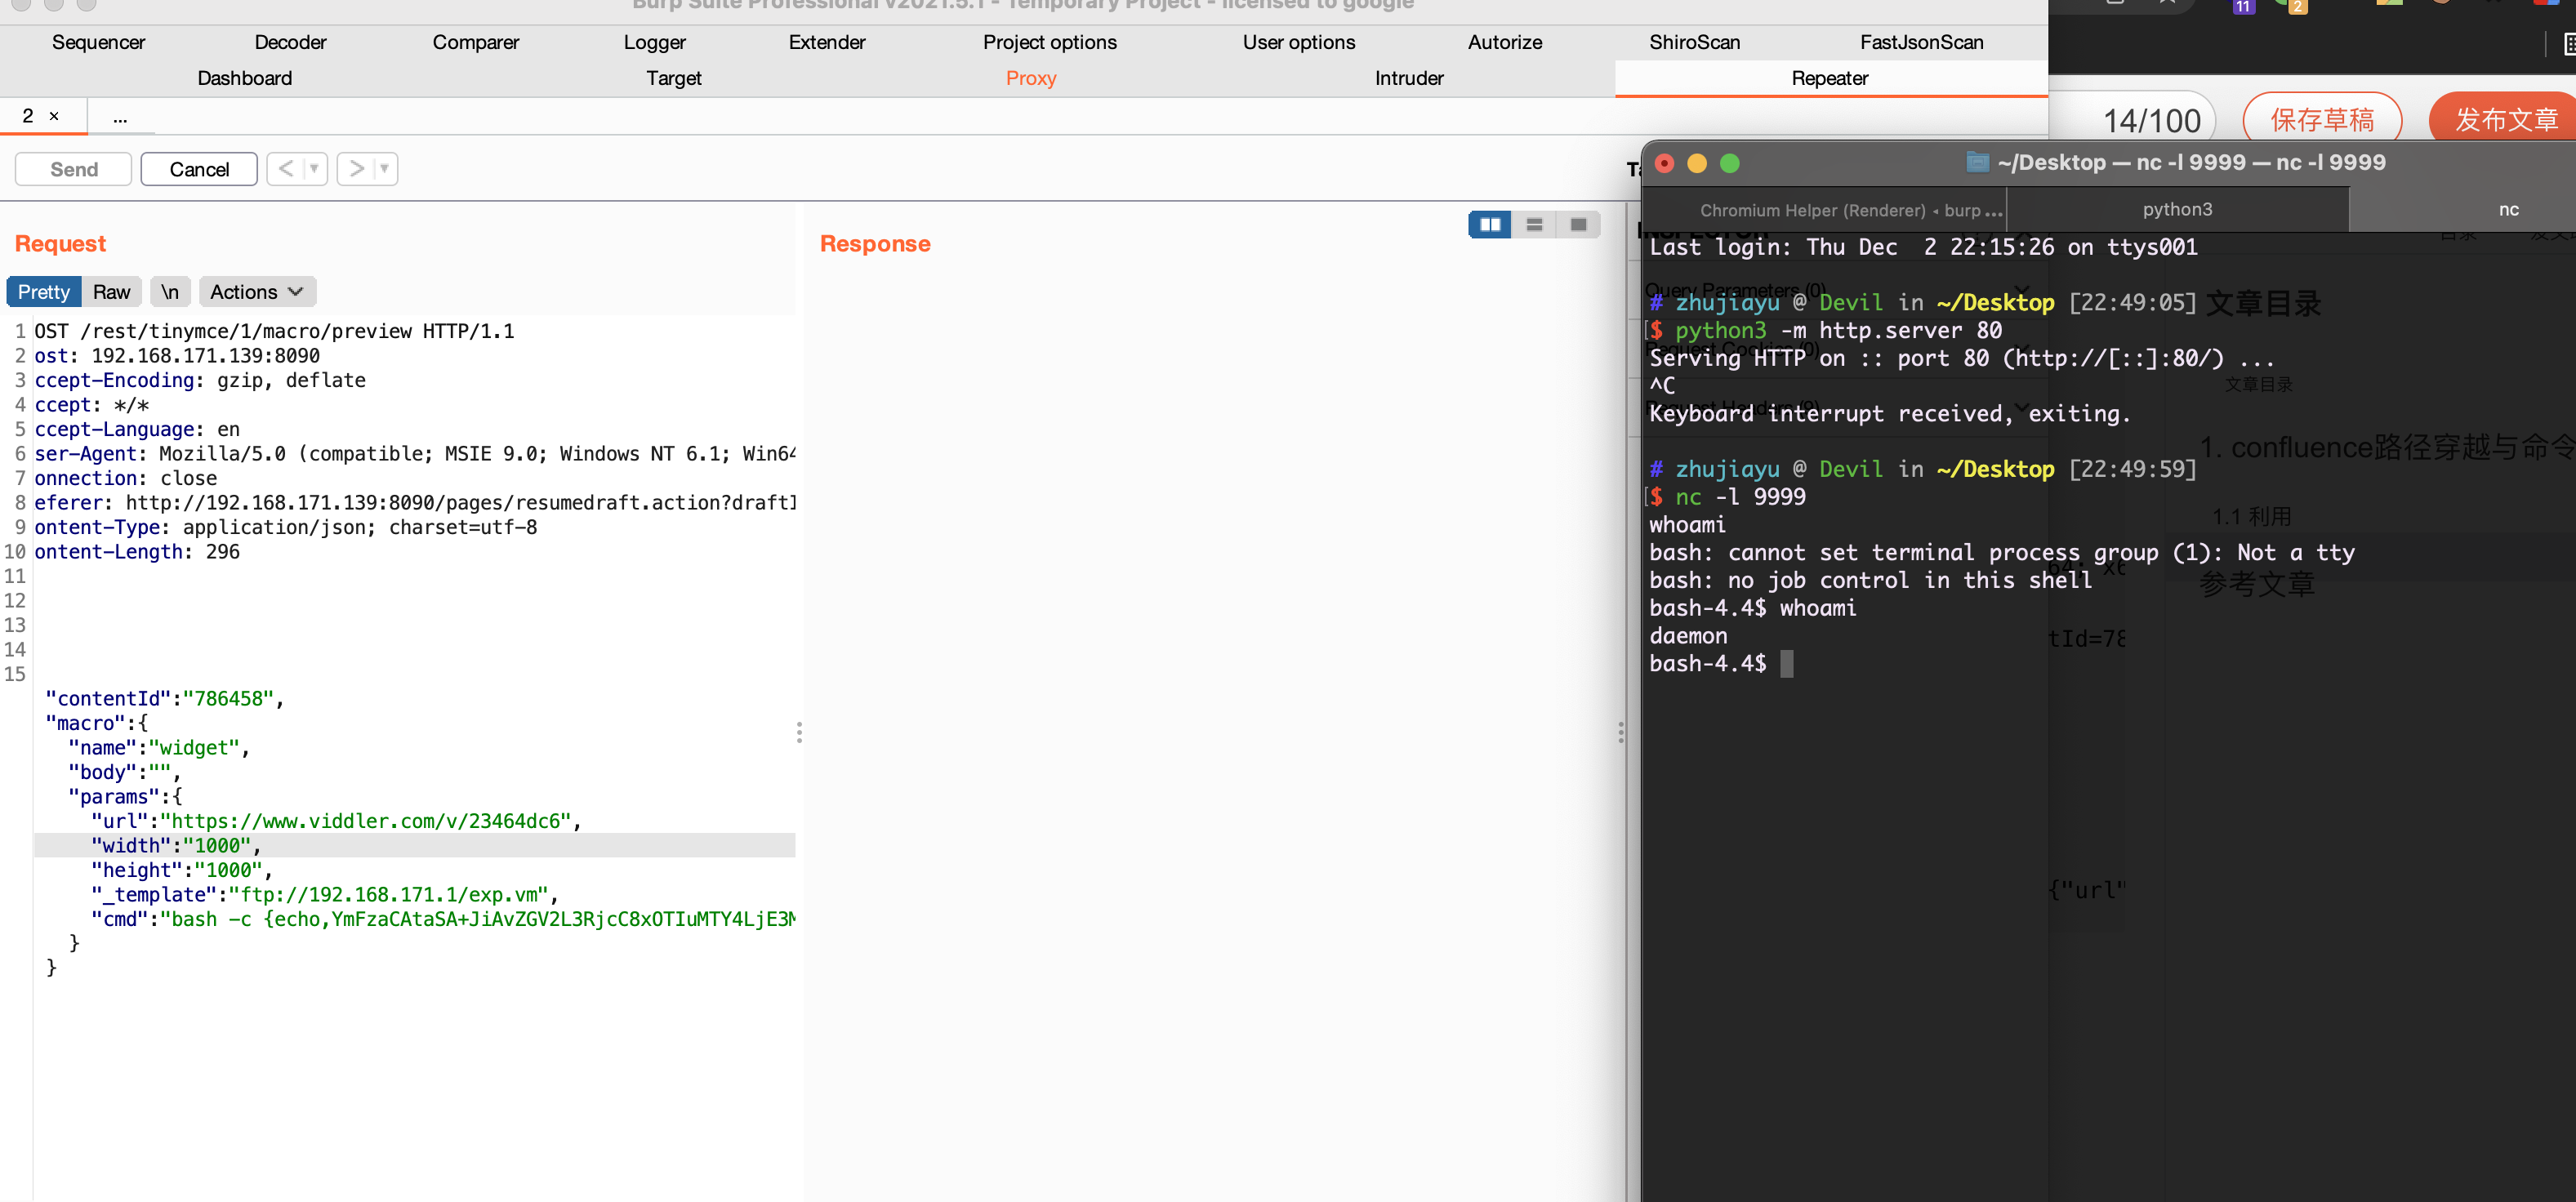The image size is (2576, 1202).
Task: Toggle the \n non-printable characters display
Action: [169, 291]
